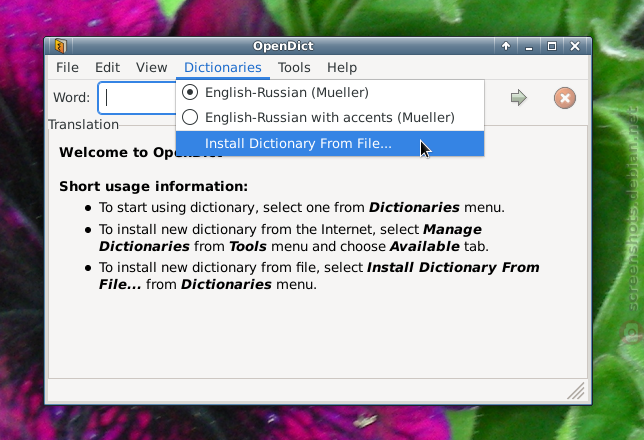
Task: Close the OpenDict window
Action: pyautogui.click(x=575, y=46)
